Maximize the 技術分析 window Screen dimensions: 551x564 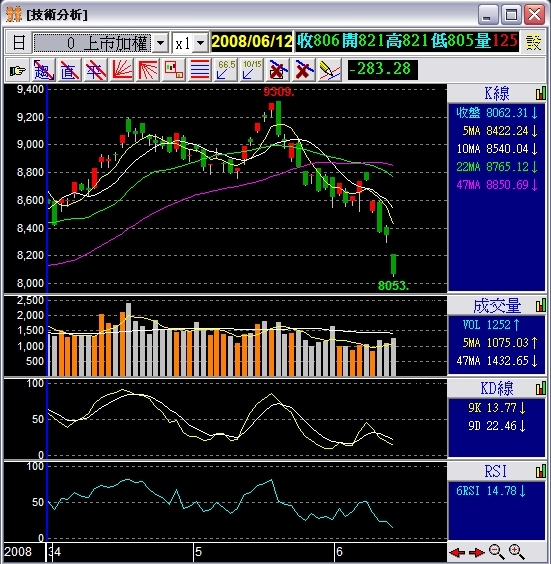click(511, 15)
